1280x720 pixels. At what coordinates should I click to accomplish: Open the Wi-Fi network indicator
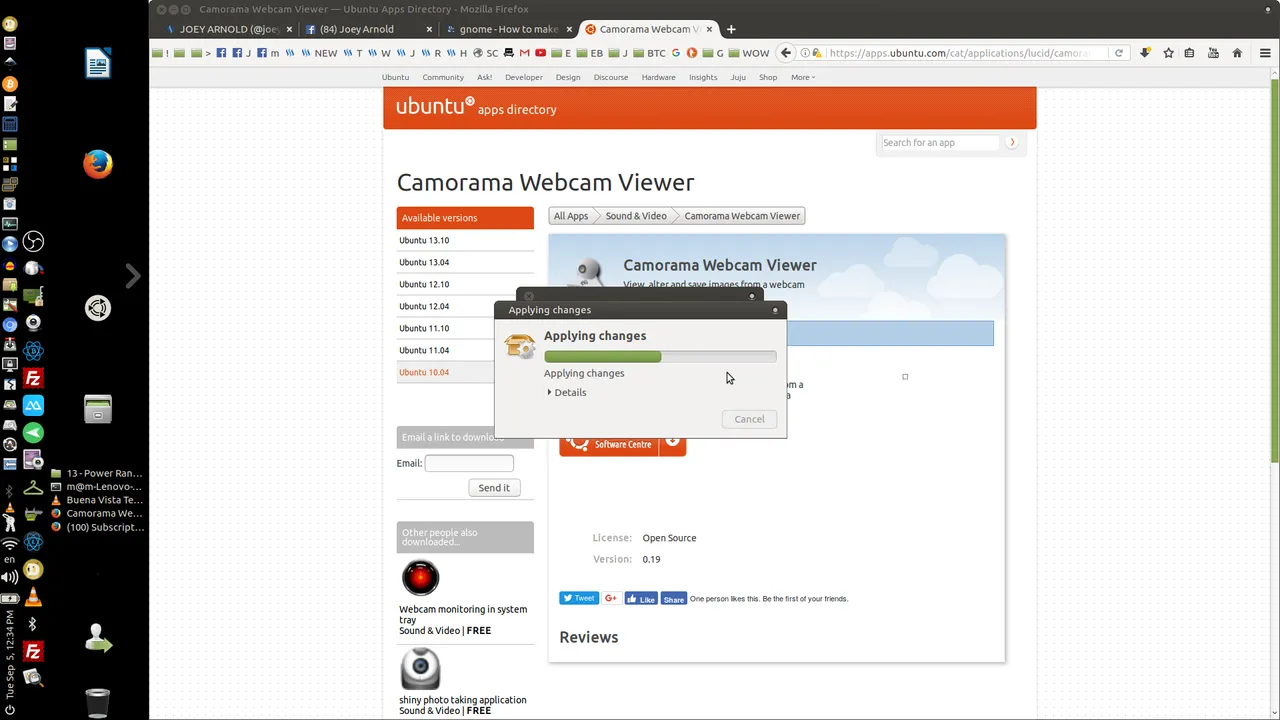pyautogui.click(x=10, y=544)
